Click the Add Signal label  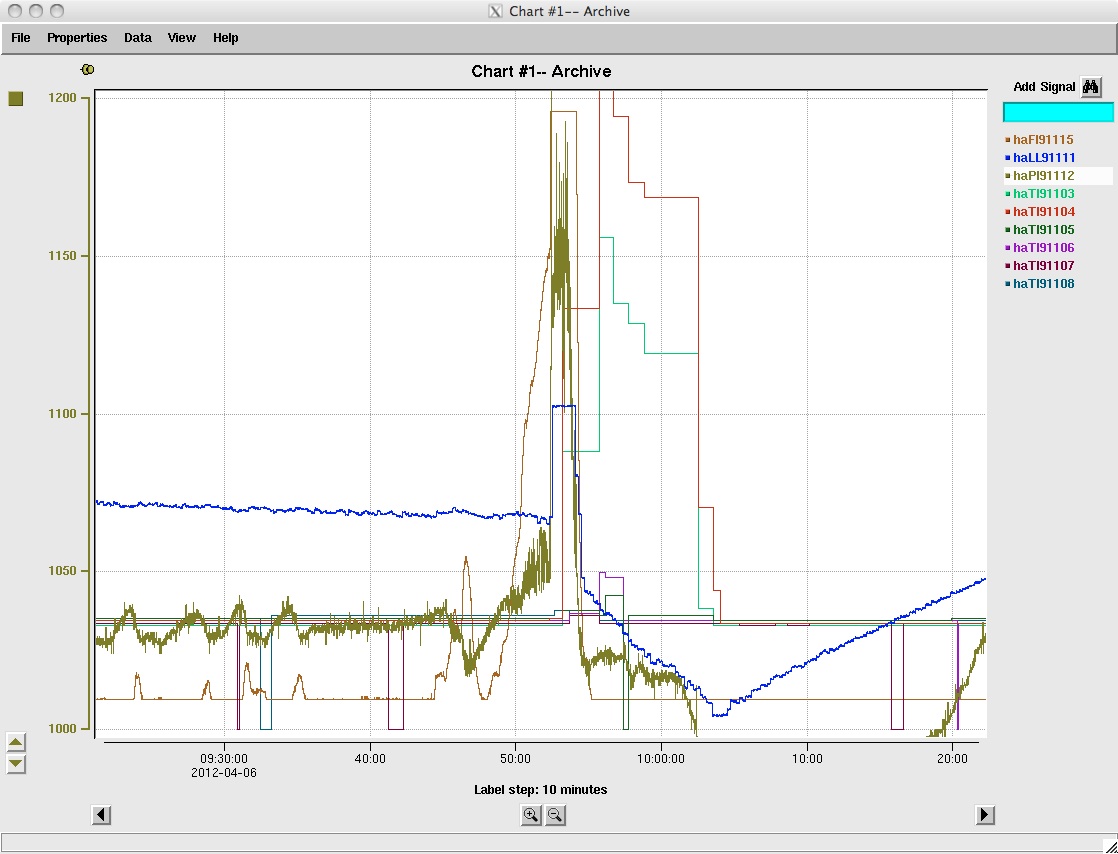1044,87
